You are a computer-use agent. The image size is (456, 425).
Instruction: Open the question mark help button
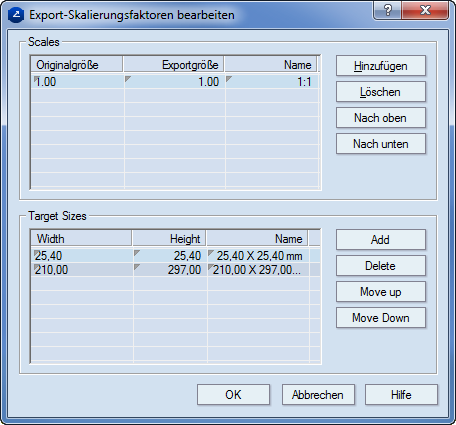388,10
